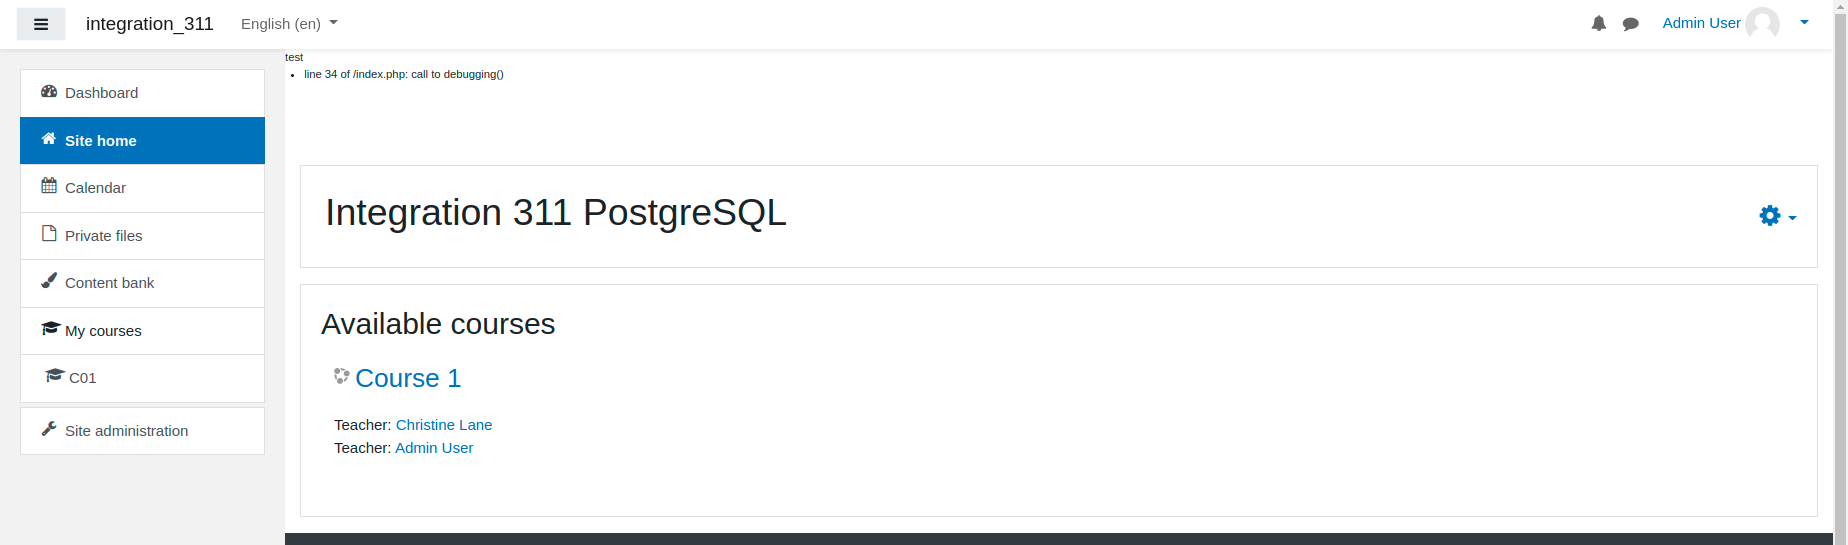Select Site home in navigation
The width and height of the screenshot is (1848, 545).
[142, 140]
